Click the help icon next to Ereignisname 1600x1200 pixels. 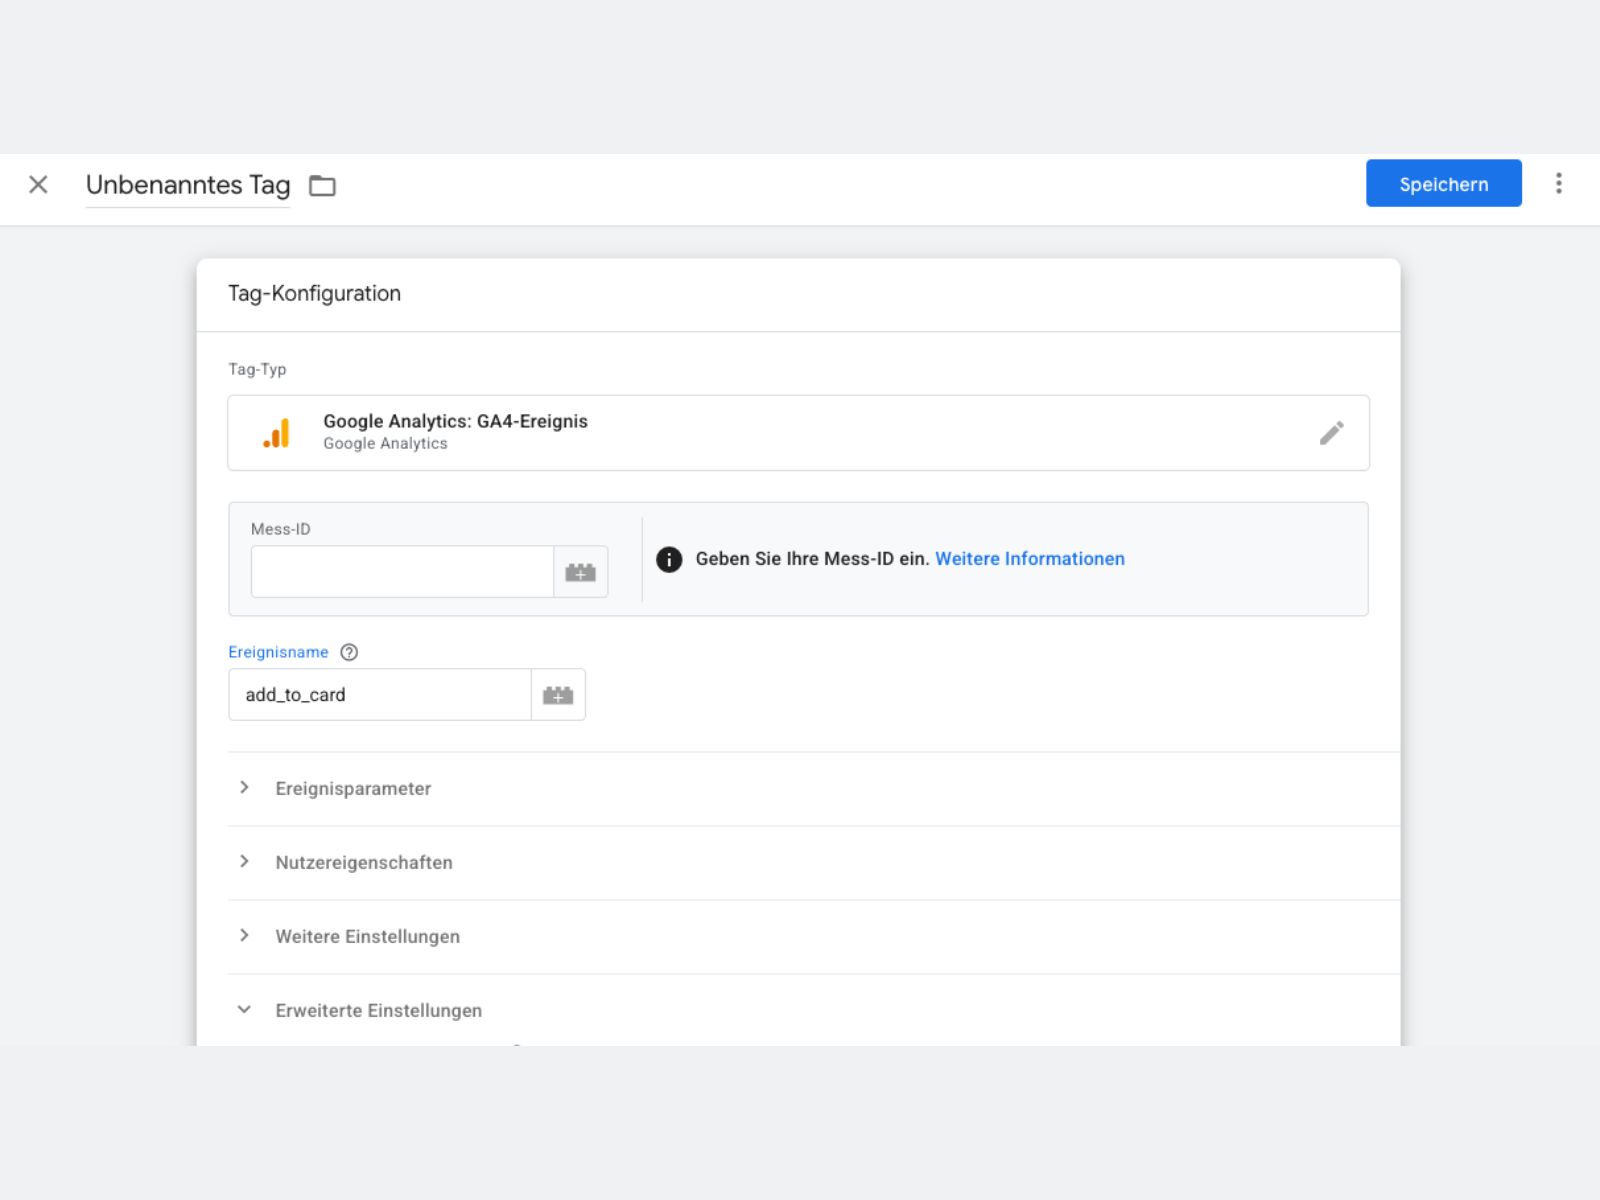tap(349, 652)
